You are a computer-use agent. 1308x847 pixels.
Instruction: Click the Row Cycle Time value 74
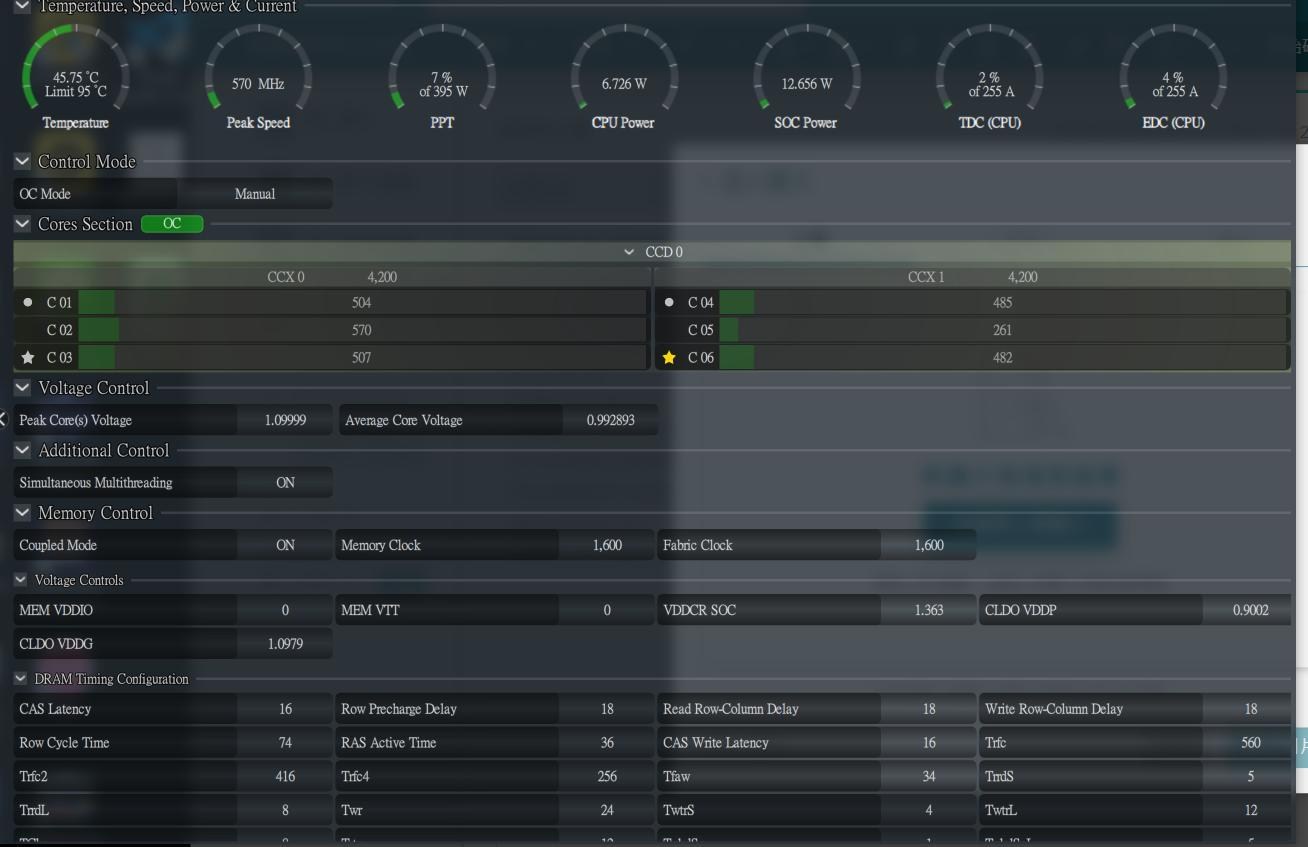(285, 743)
